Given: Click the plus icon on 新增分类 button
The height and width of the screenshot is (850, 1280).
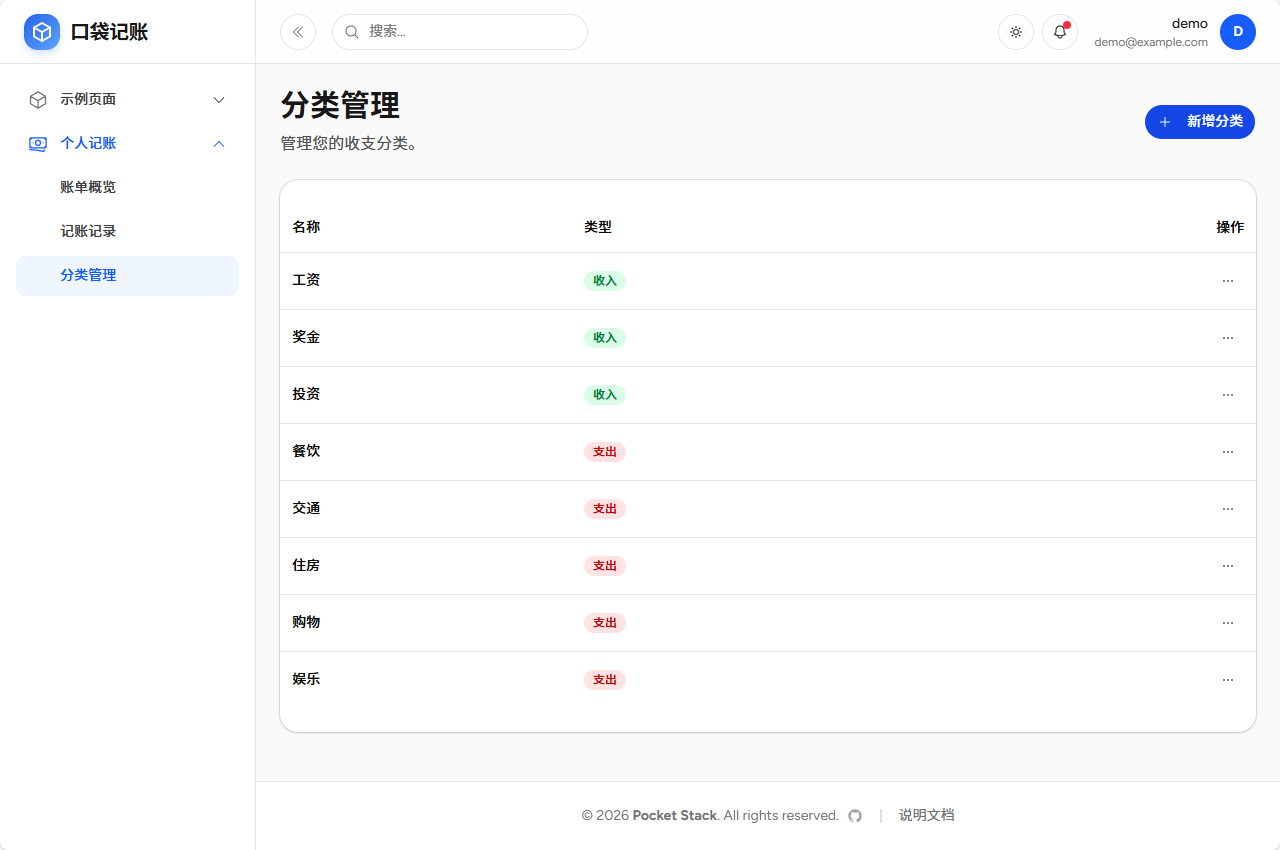Looking at the screenshot, I should pos(1164,122).
